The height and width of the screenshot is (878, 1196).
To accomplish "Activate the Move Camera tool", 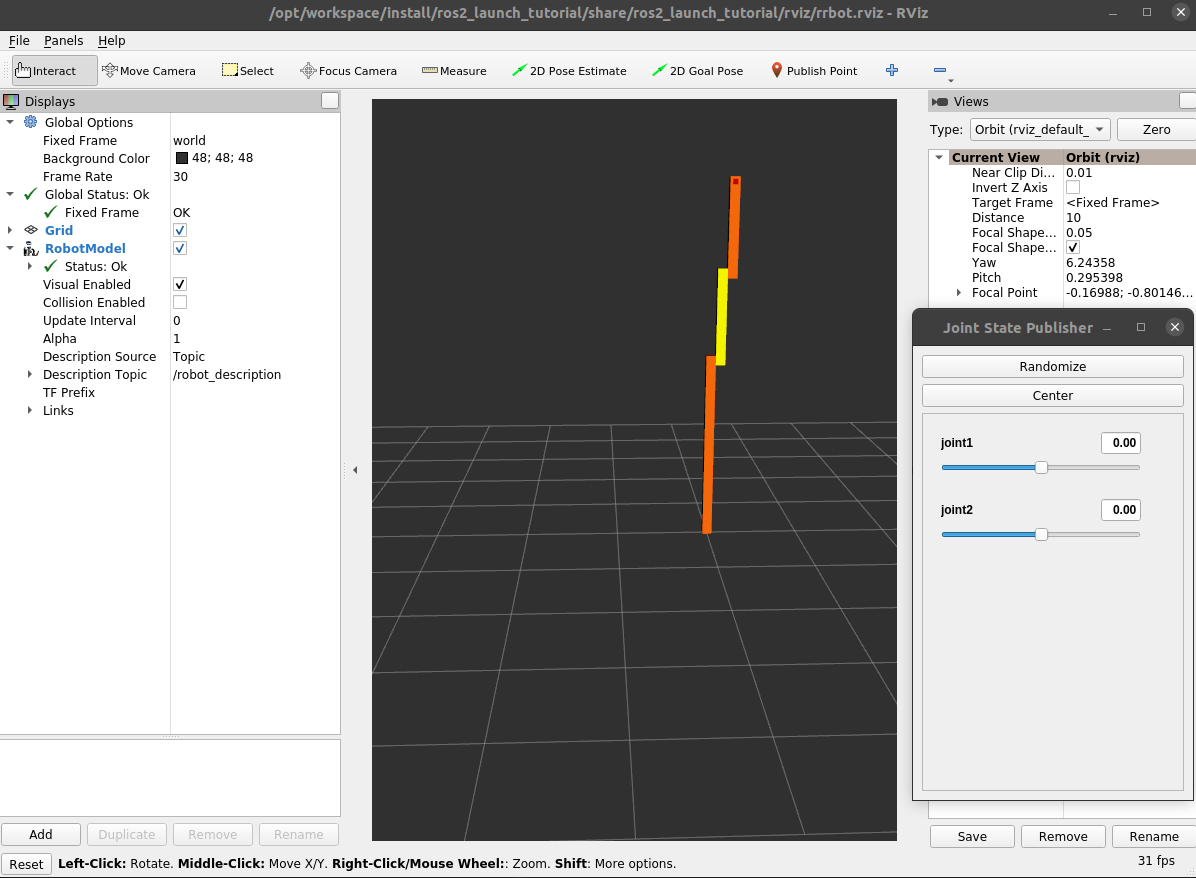I will (148, 70).
